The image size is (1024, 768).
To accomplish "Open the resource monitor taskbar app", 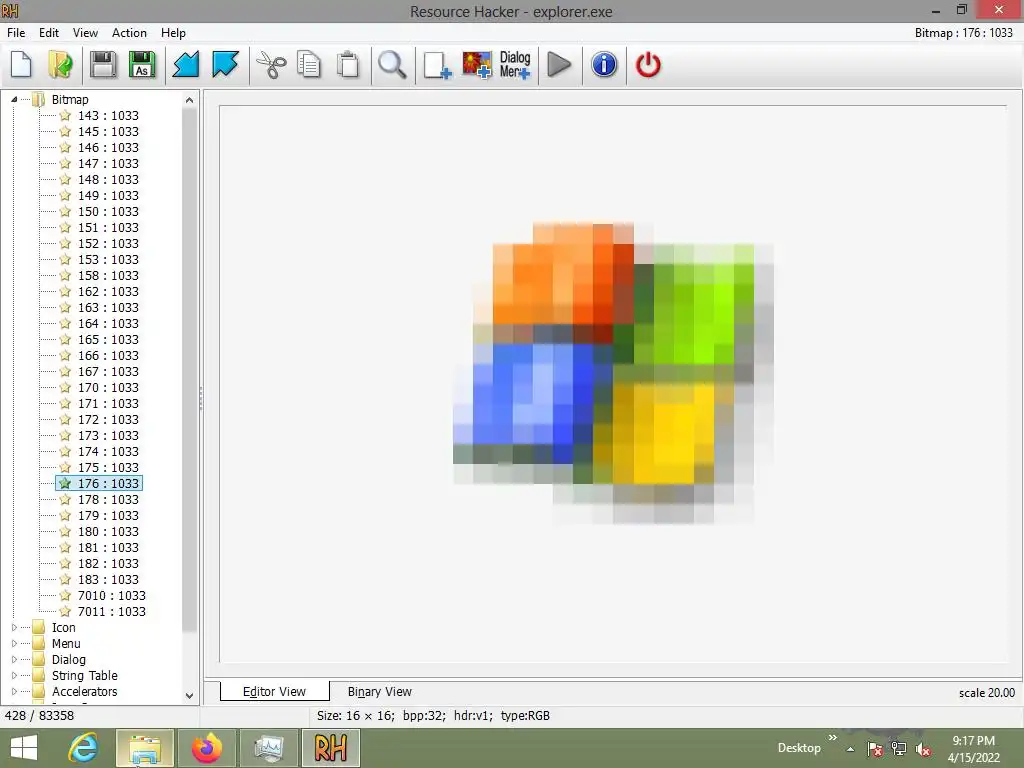I will [268, 748].
